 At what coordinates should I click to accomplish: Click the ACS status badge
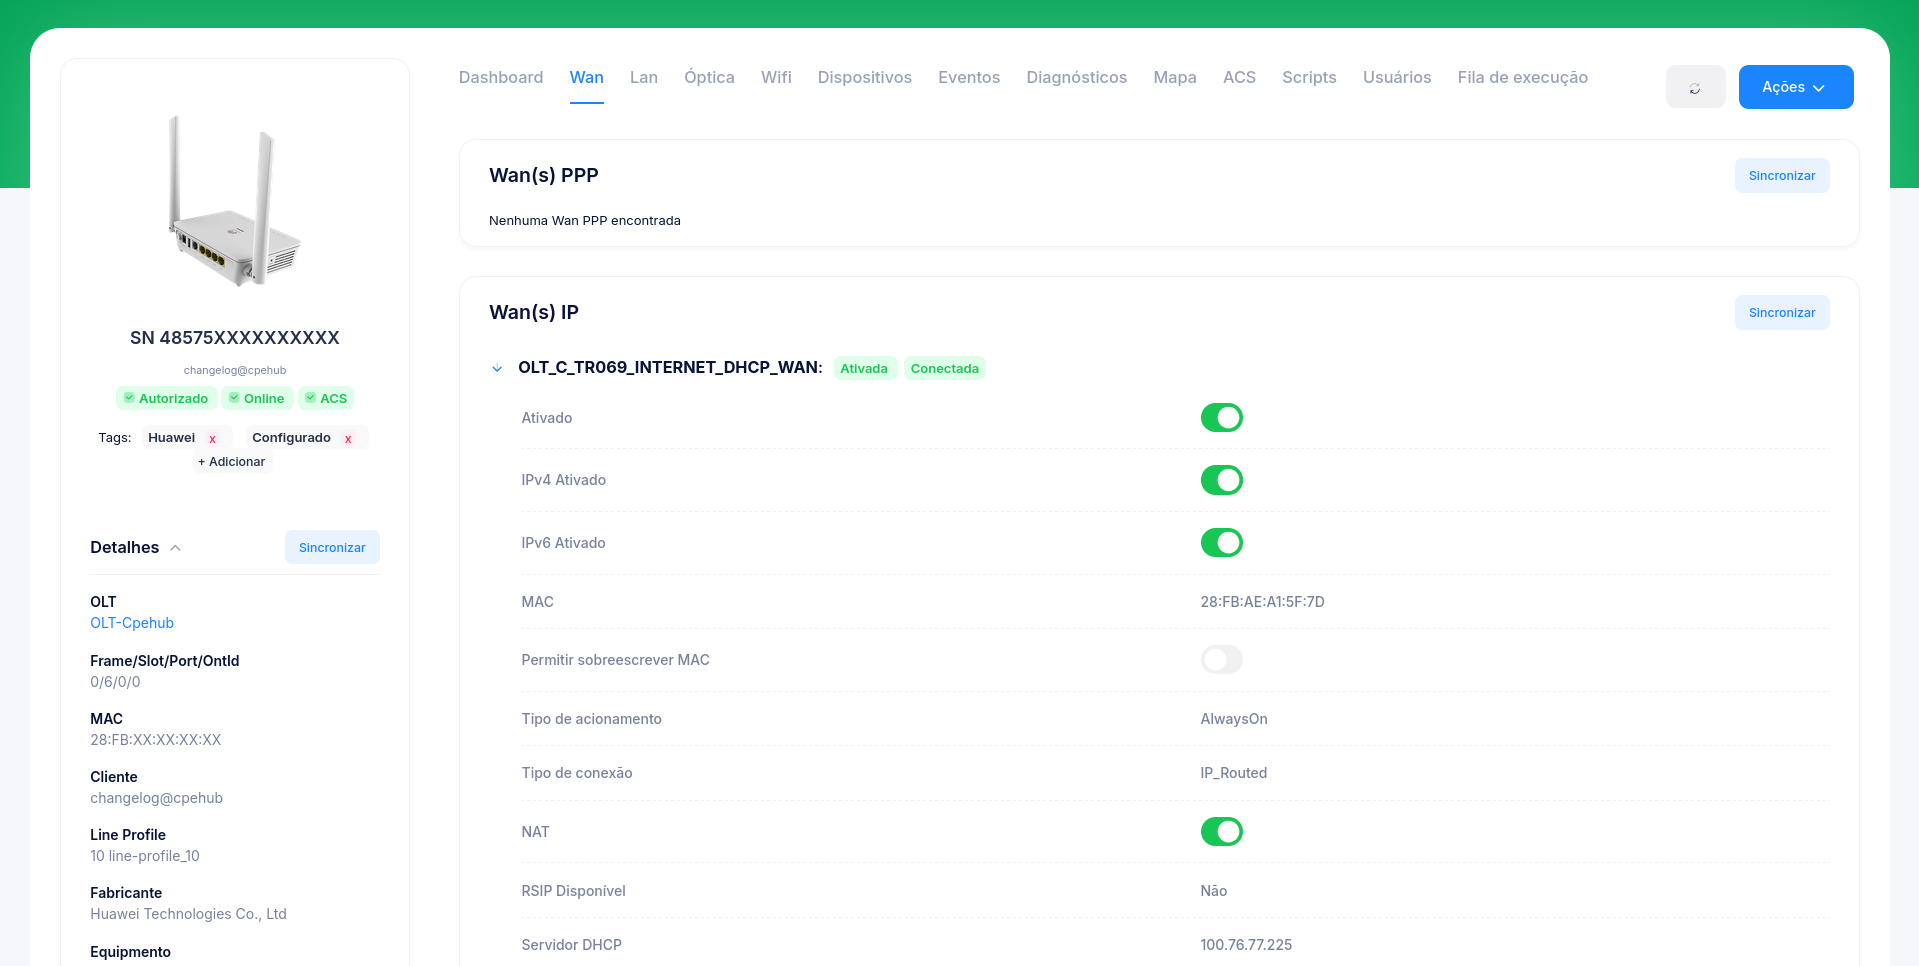pyautogui.click(x=326, y=398)
